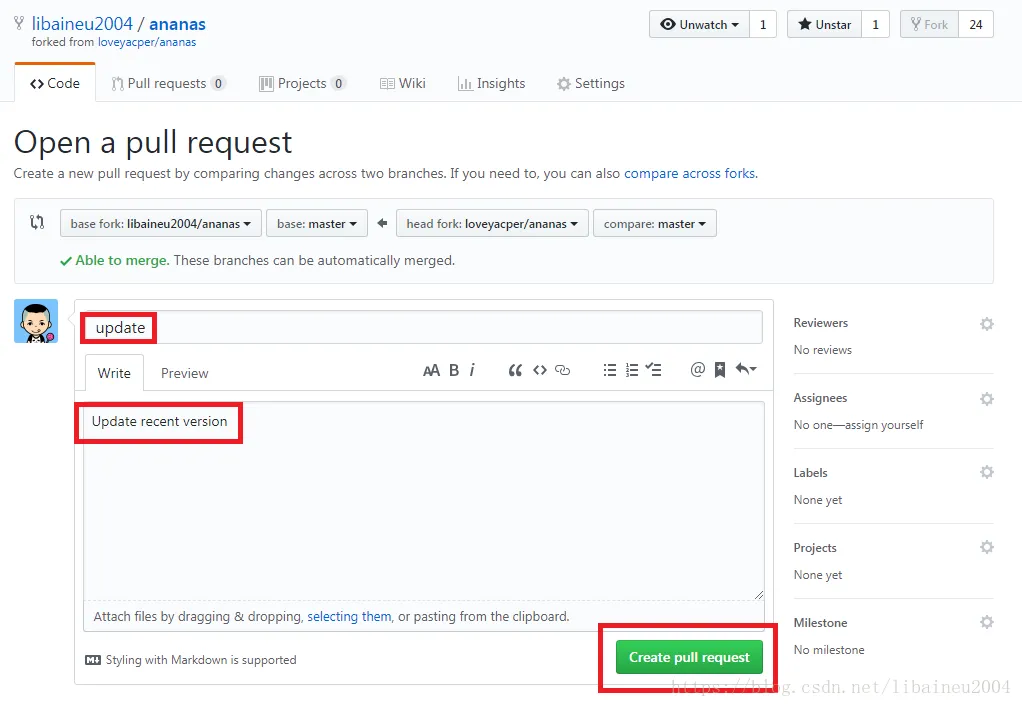Open the Settings tab
The image size is (1022, 707).
click(x=591, y=83)
